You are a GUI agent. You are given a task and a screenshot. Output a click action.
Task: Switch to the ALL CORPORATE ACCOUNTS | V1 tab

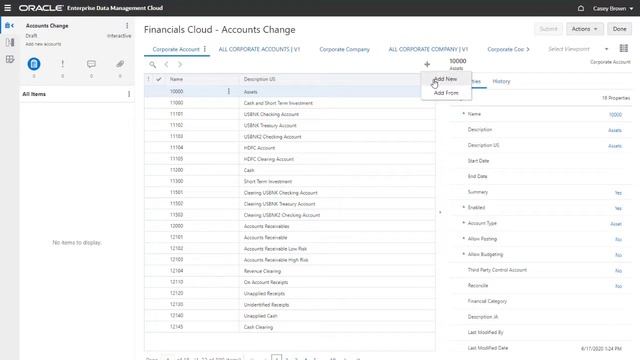tap(259, 49)
